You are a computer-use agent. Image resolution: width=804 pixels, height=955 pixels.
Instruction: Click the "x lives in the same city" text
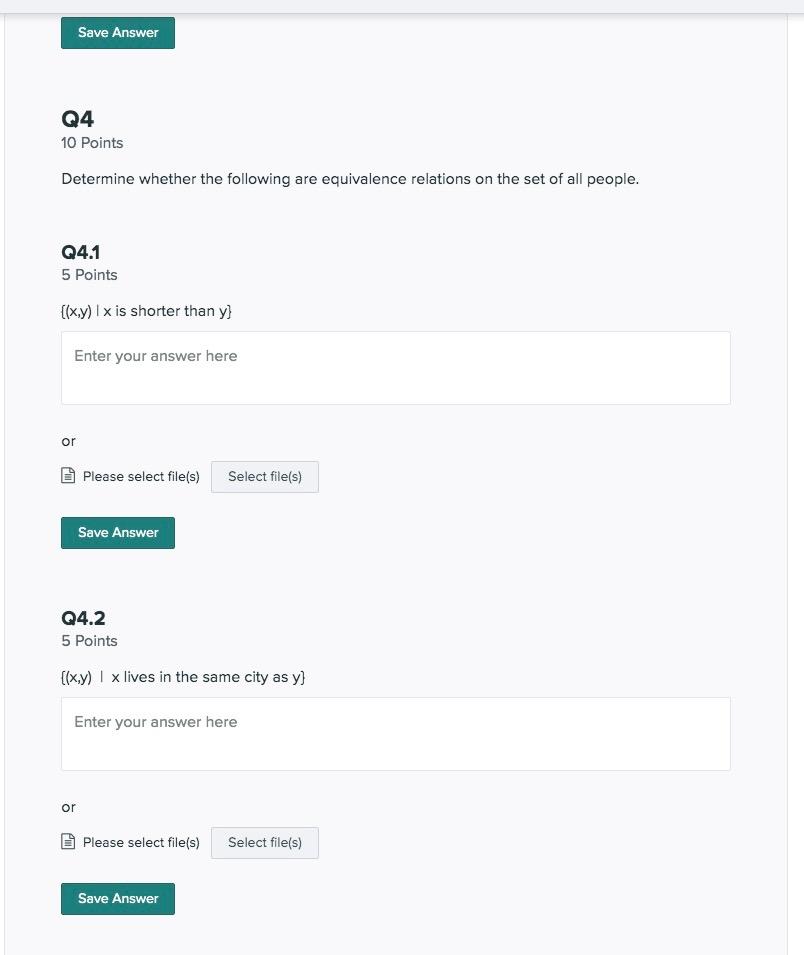(x=190, y=677)
